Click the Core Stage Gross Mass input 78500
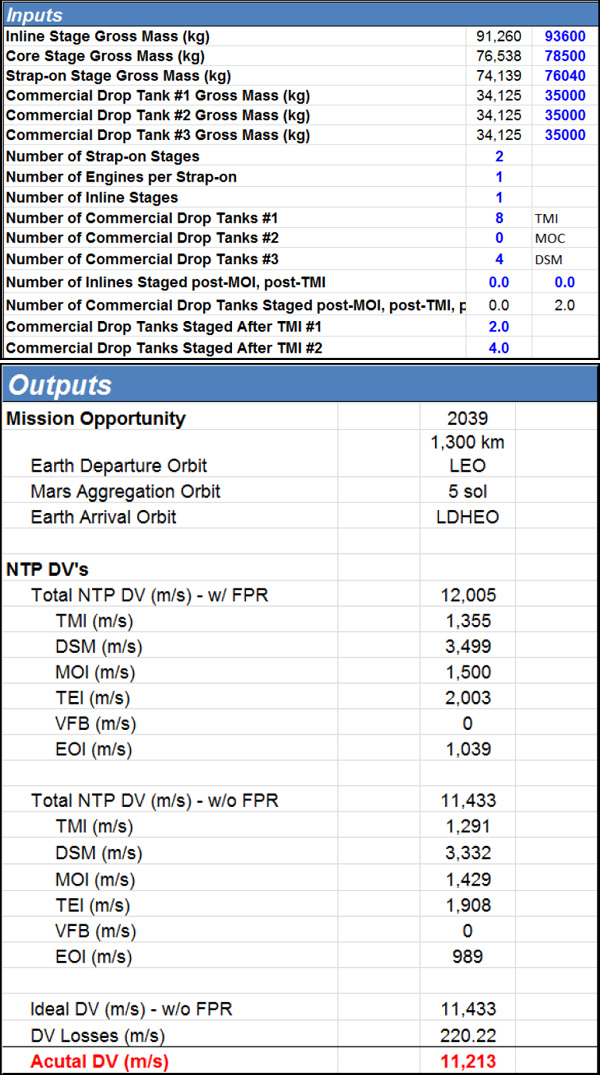The image size is (600, 1075). (564, 56)
